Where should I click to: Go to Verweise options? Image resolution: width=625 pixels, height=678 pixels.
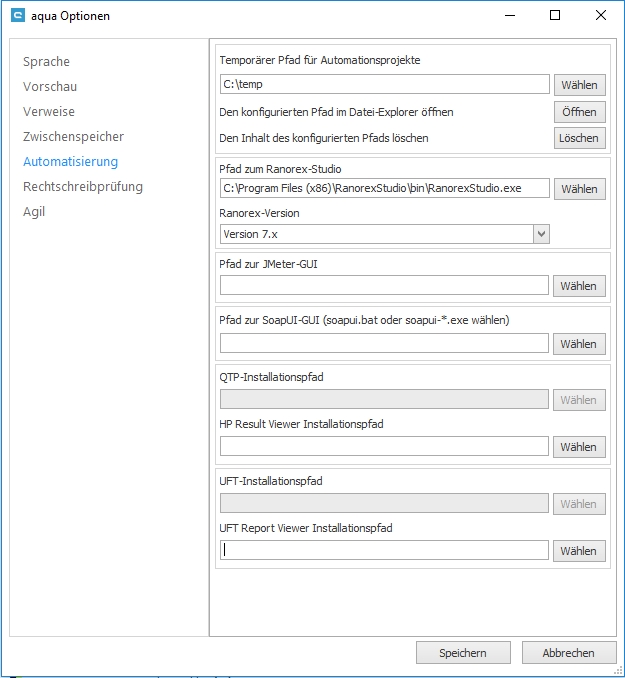(49, 112)
